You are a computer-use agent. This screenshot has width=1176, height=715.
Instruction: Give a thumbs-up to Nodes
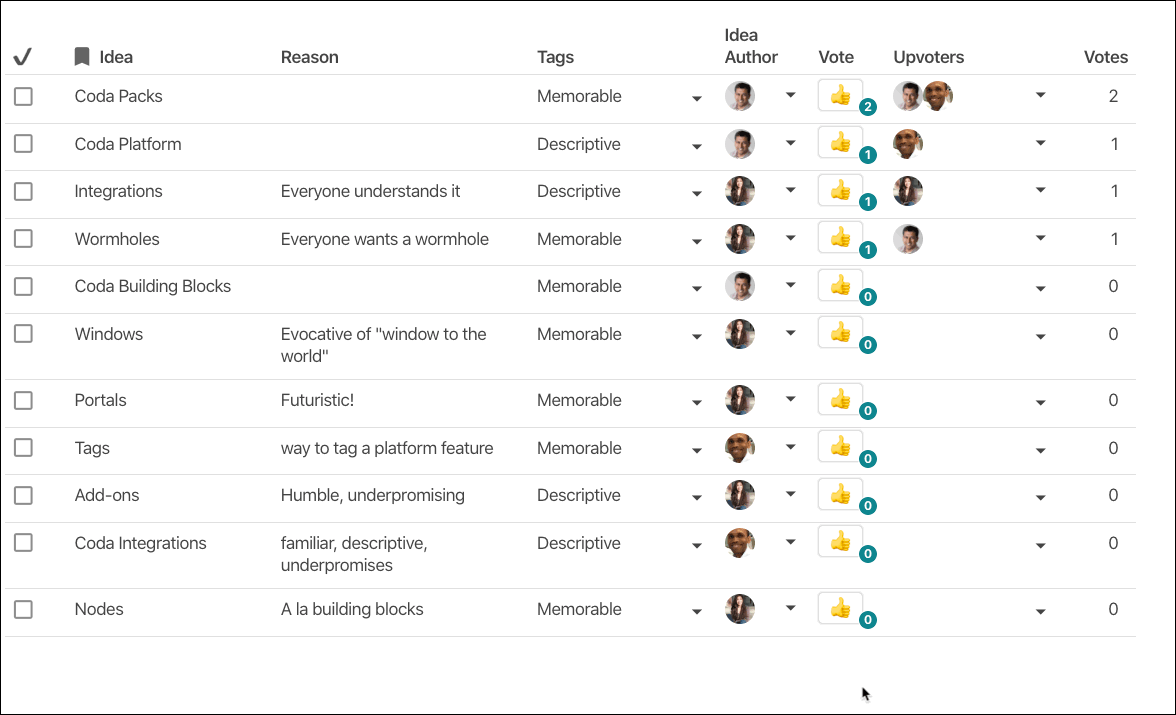point(840,608)
